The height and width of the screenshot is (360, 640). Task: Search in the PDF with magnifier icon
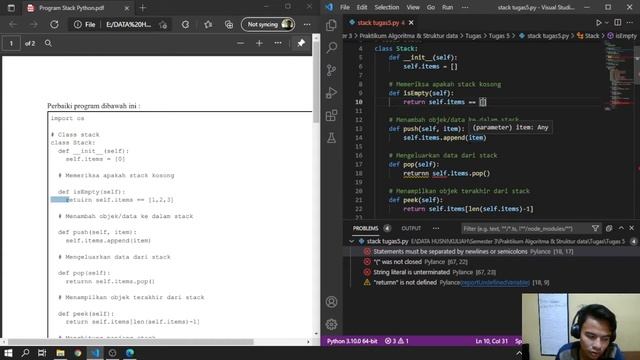[x=48, y=43]
